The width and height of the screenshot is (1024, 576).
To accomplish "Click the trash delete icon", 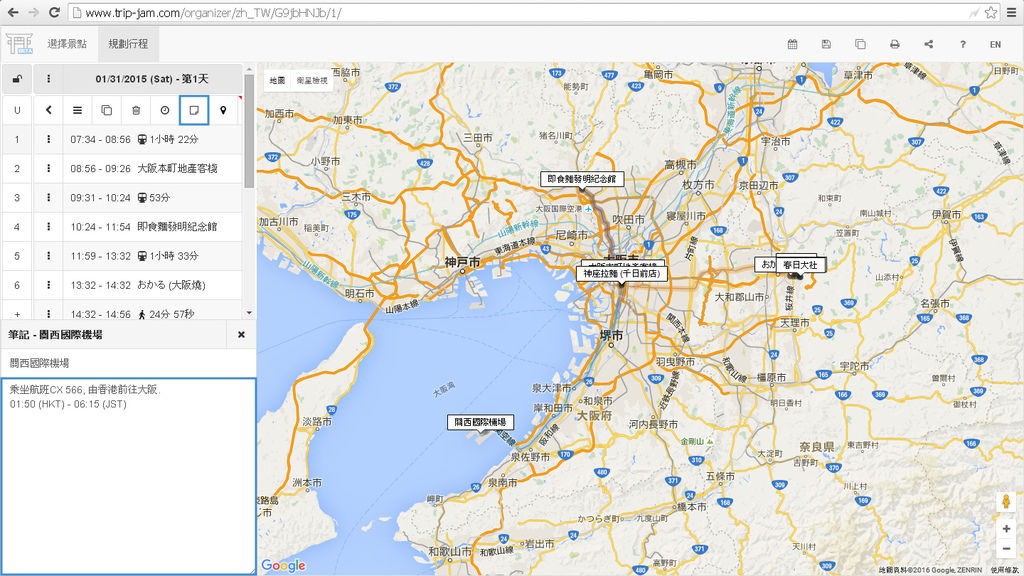I will [x=136, y=110].
